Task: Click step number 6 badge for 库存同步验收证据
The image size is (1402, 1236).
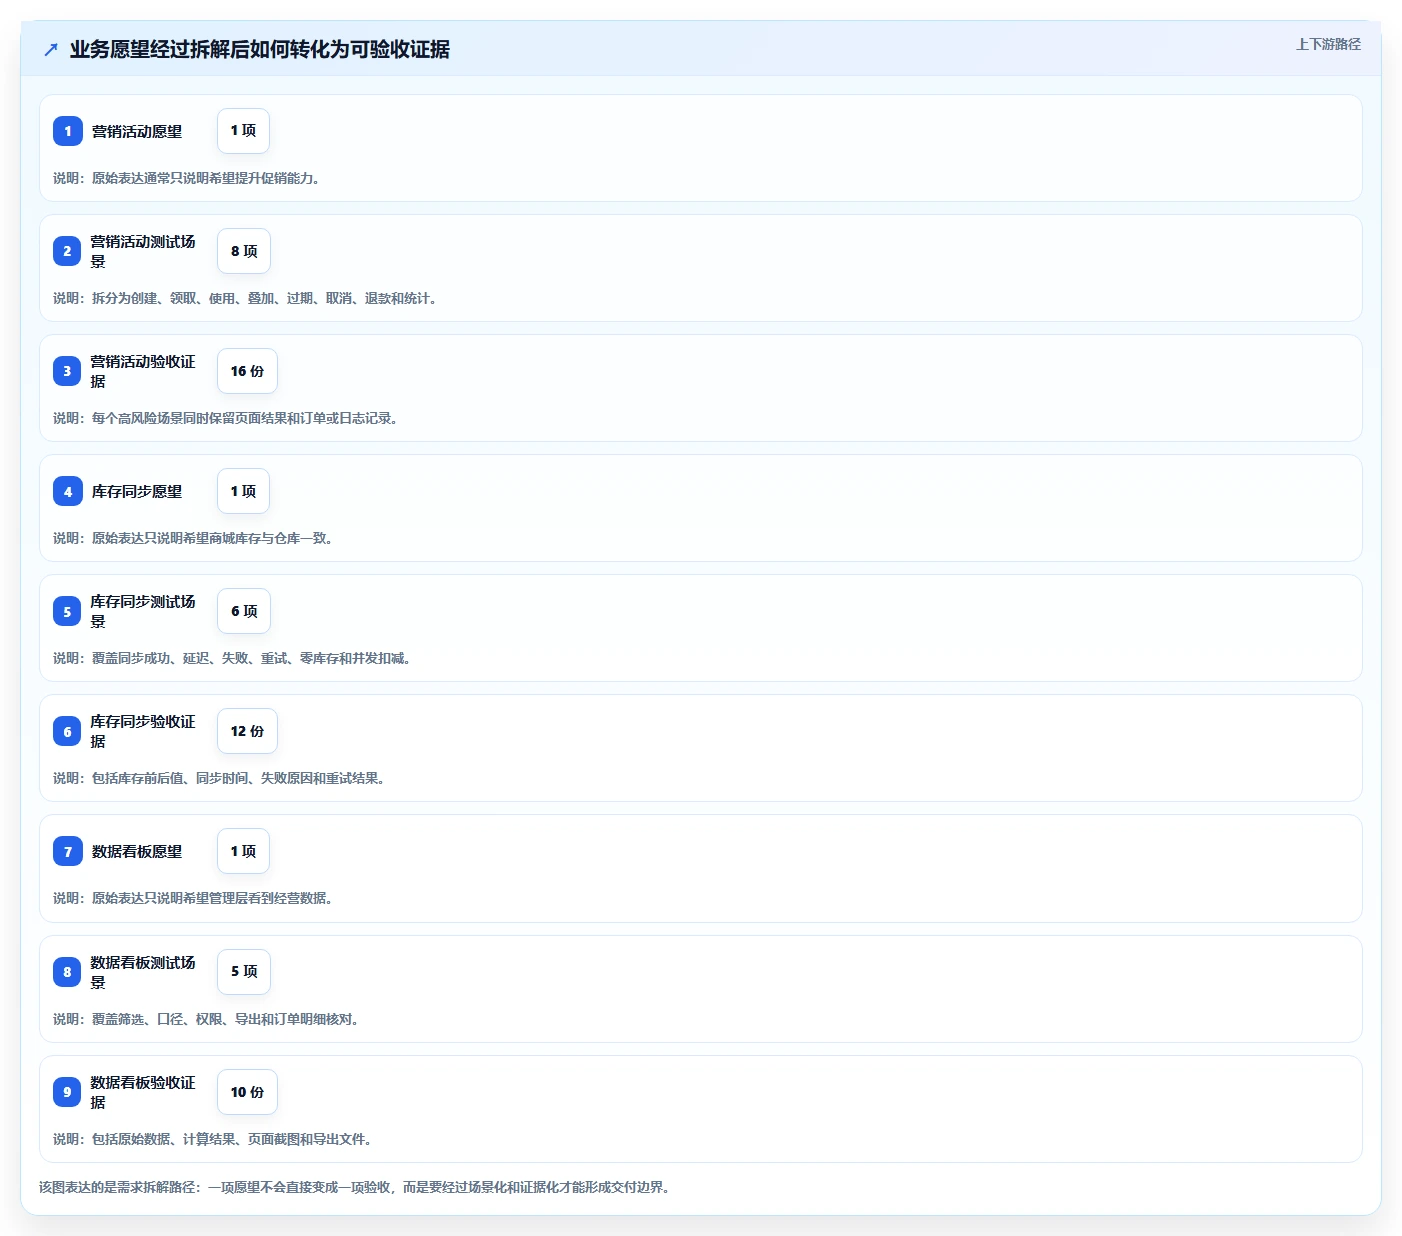Action: pyautogui.click(x=67, y=731)
